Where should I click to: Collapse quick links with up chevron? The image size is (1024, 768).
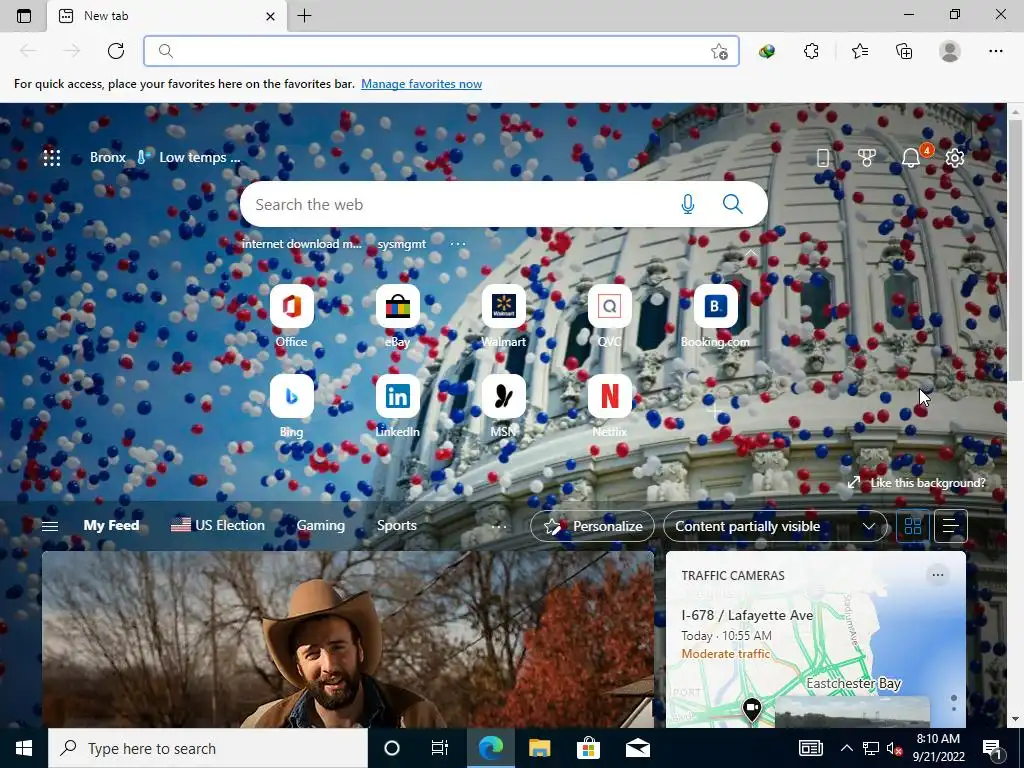(751, 253)
